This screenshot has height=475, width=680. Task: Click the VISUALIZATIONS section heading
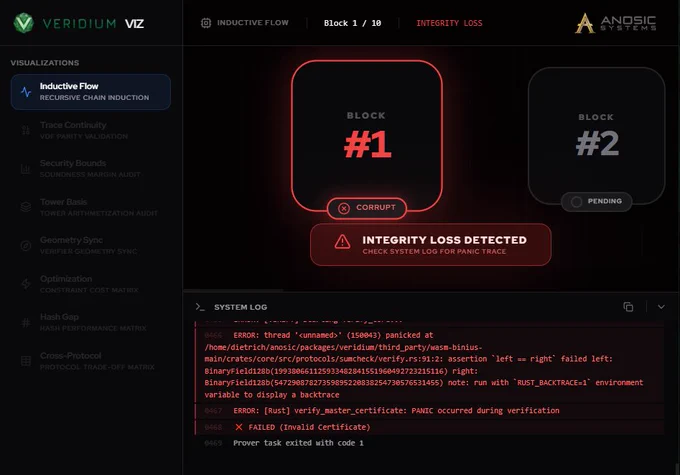tap(45, 63)
